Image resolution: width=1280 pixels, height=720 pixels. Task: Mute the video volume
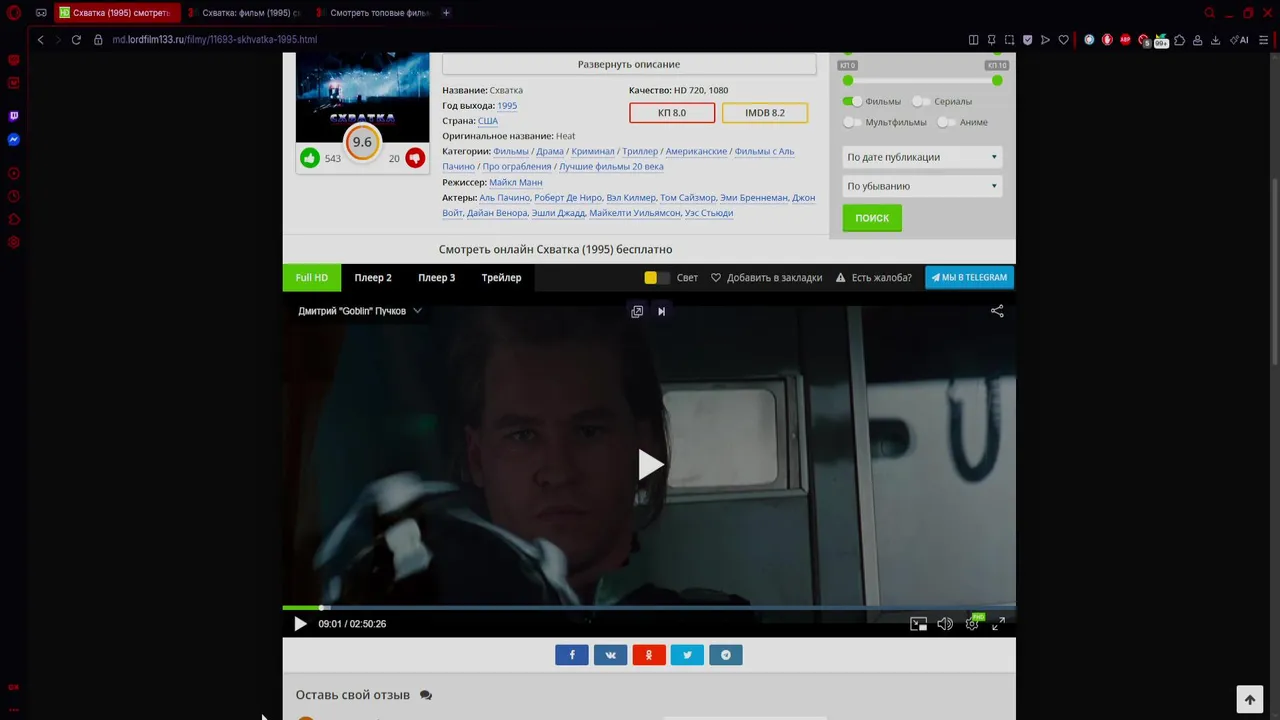point(945,624)
